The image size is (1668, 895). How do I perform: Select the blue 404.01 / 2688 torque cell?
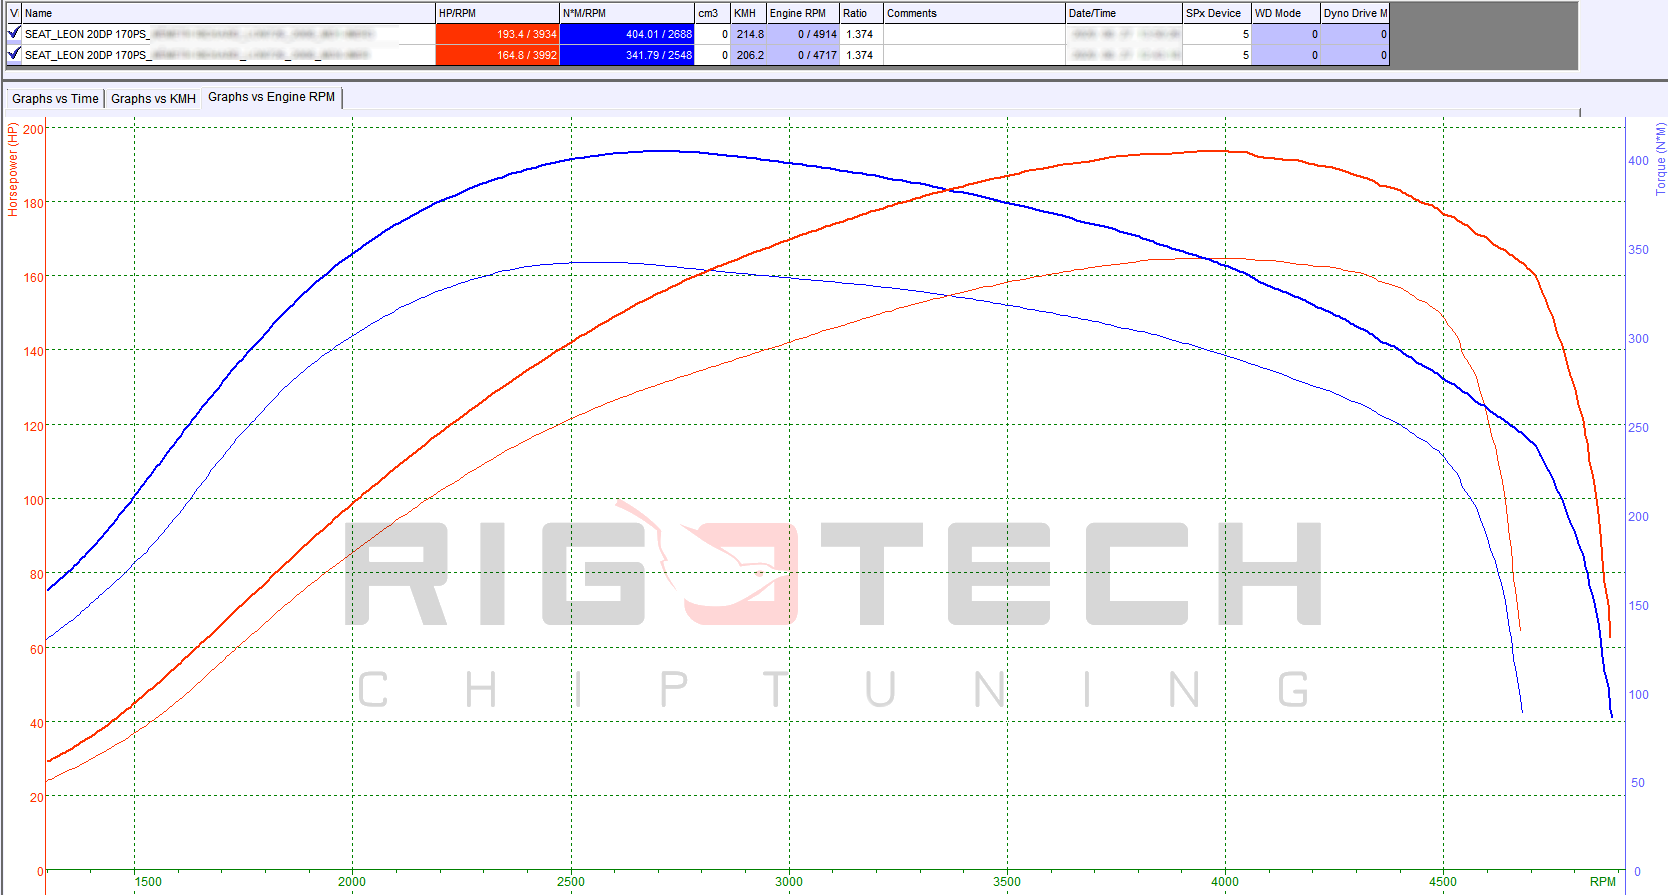tap(627, 34)
